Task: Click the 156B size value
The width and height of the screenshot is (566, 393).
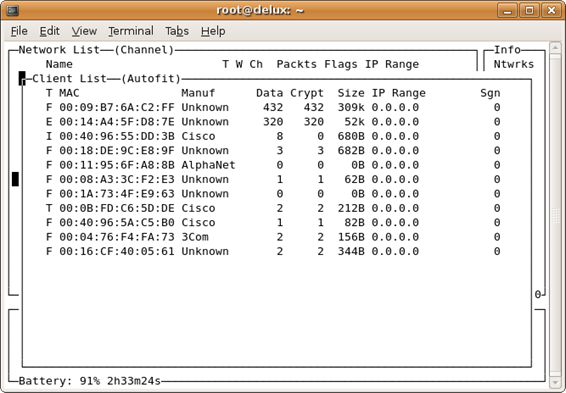Action: (351, 237)
